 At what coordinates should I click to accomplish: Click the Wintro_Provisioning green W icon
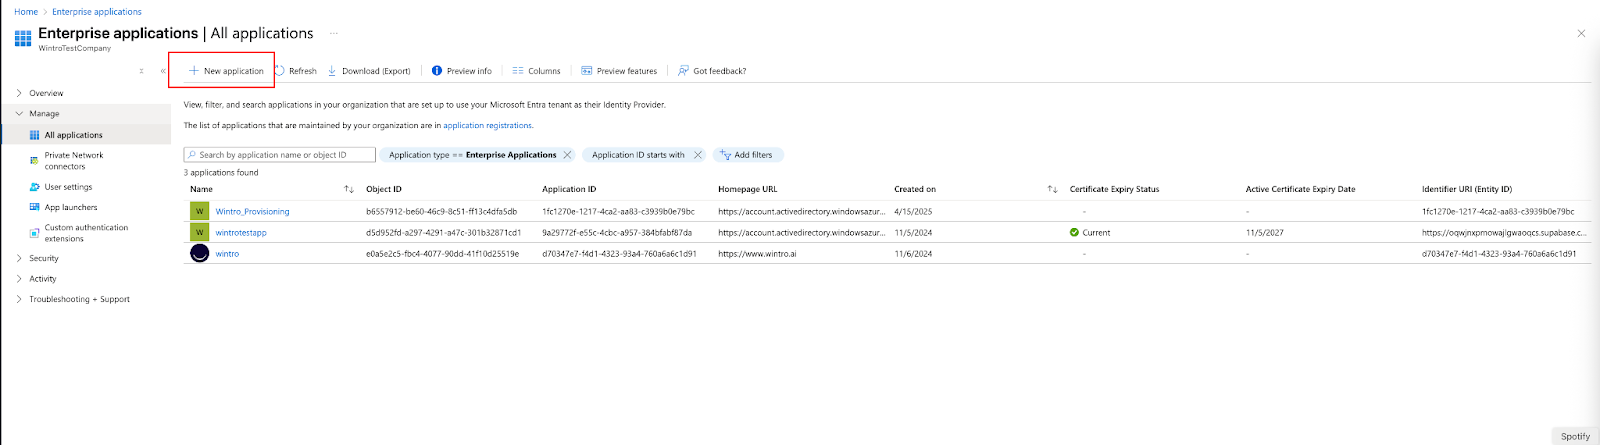(199, 211)
